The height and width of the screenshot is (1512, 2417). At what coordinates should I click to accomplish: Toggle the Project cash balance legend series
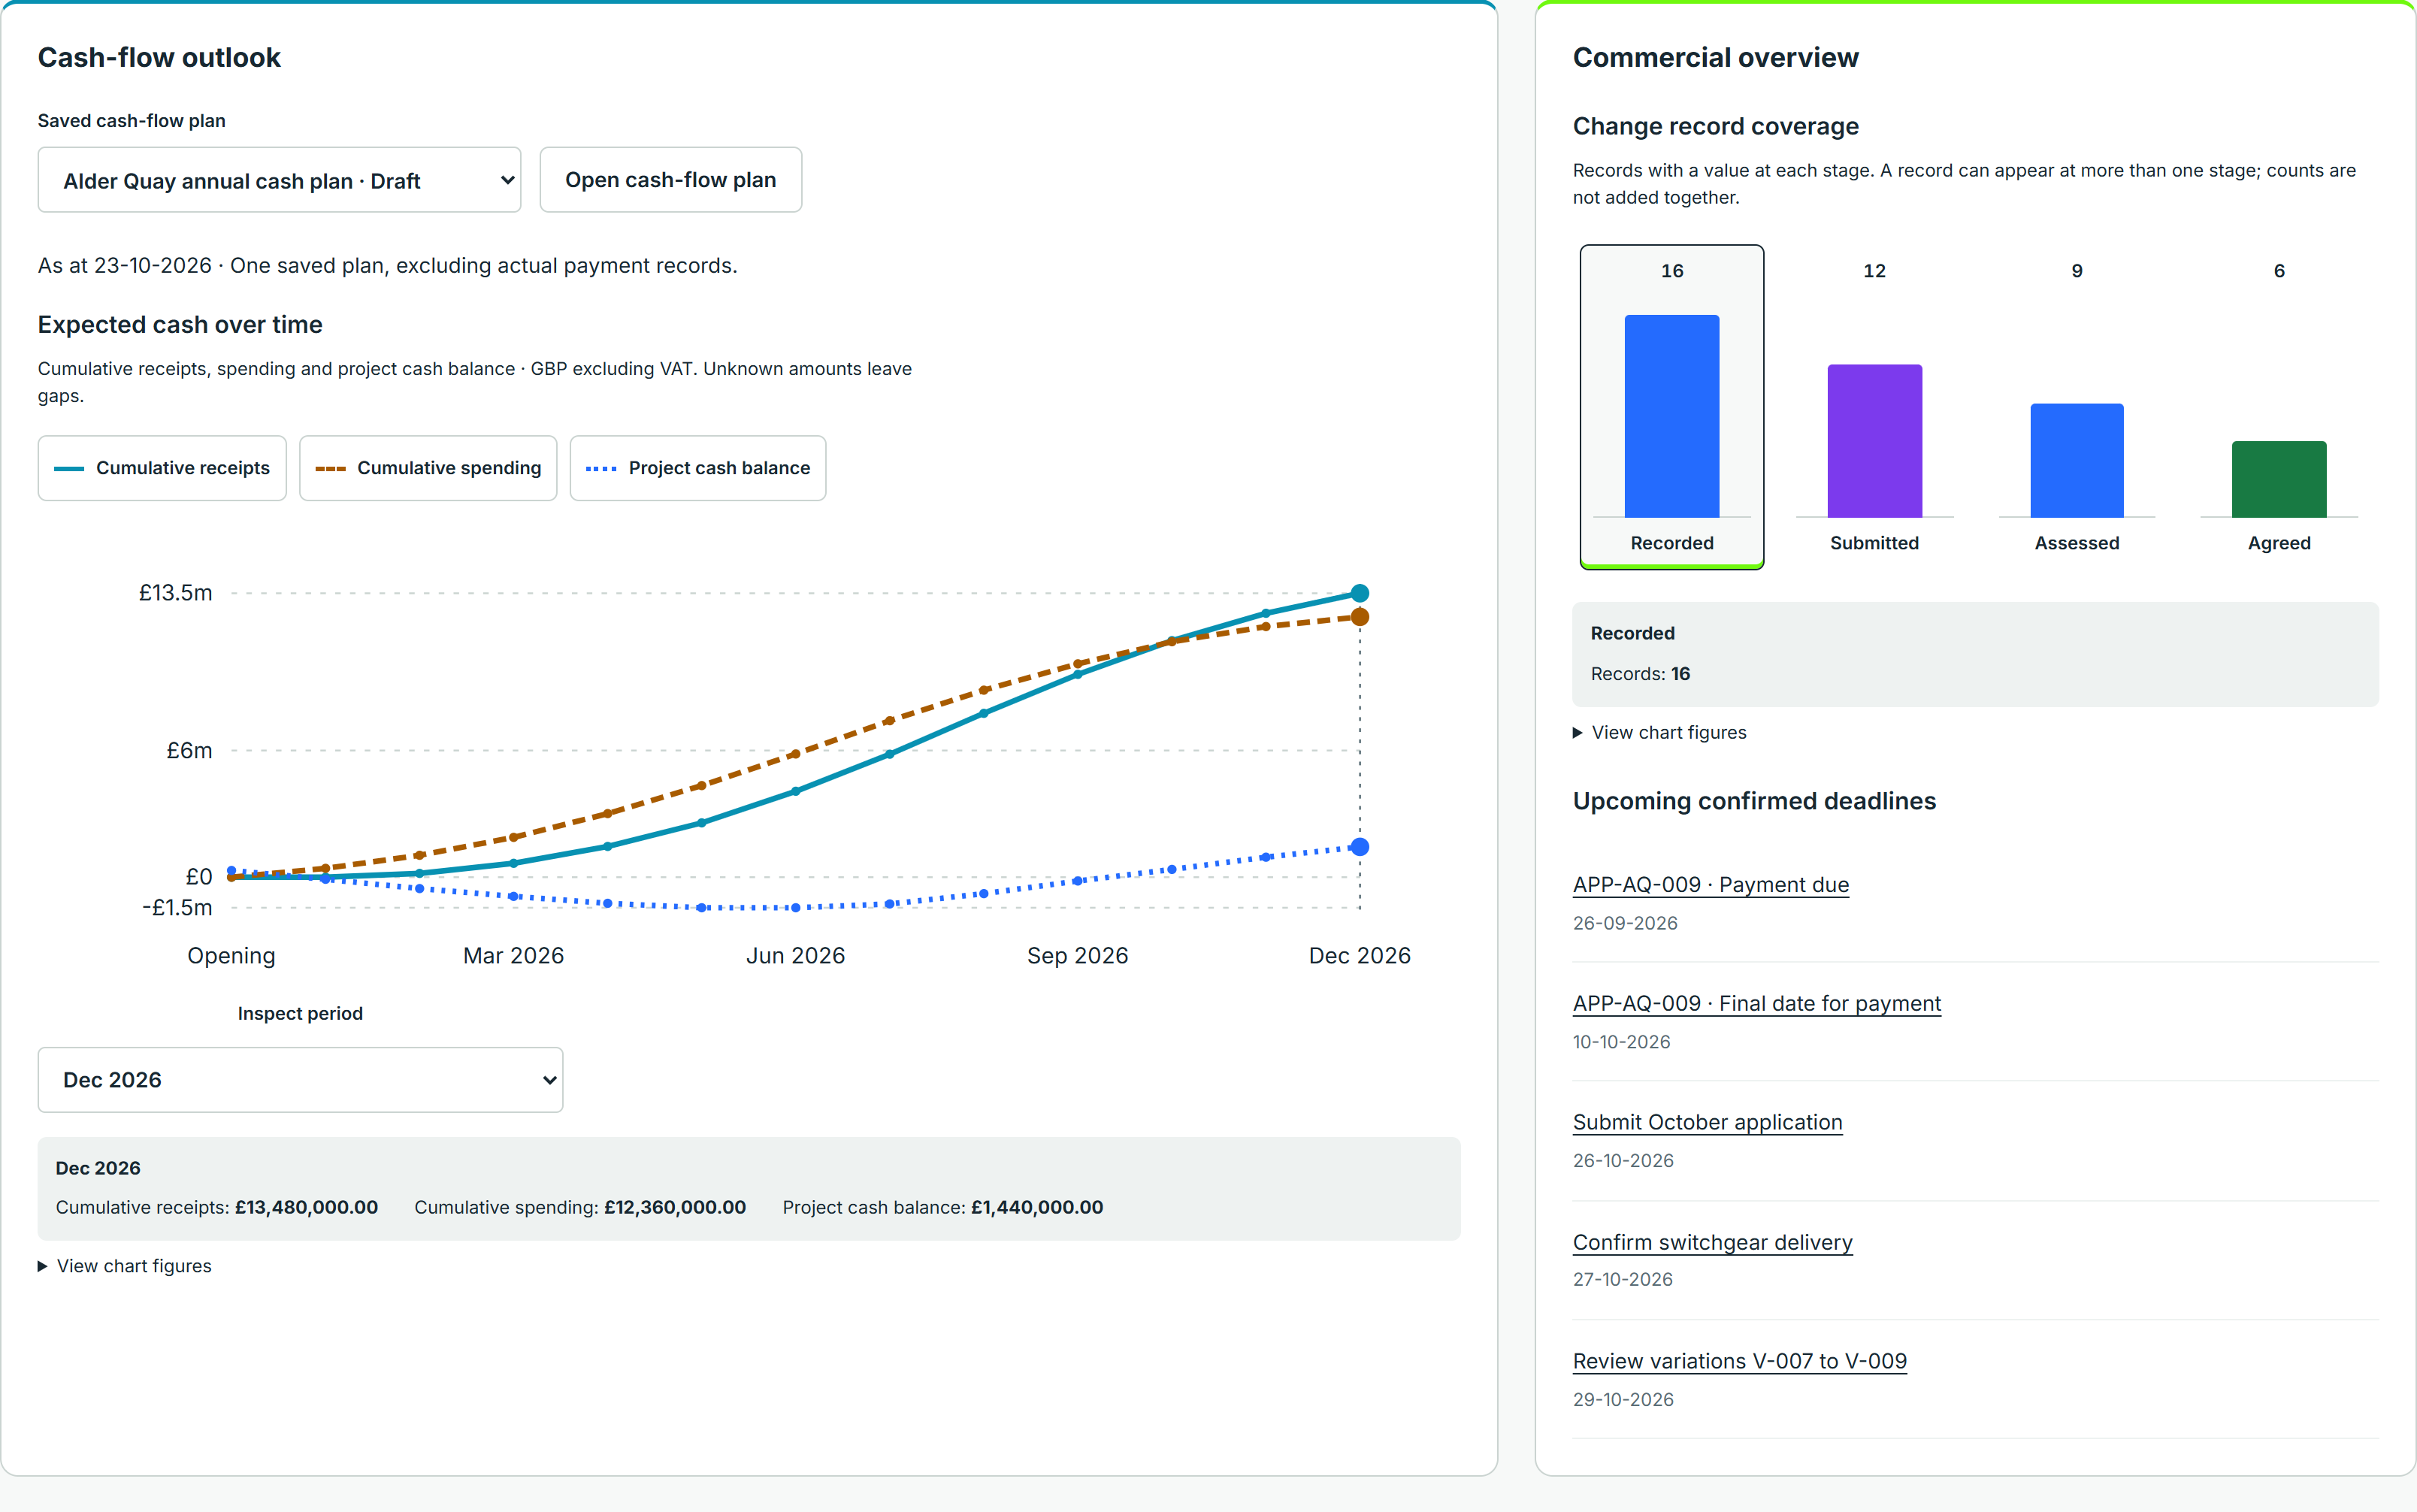point(698,468)
